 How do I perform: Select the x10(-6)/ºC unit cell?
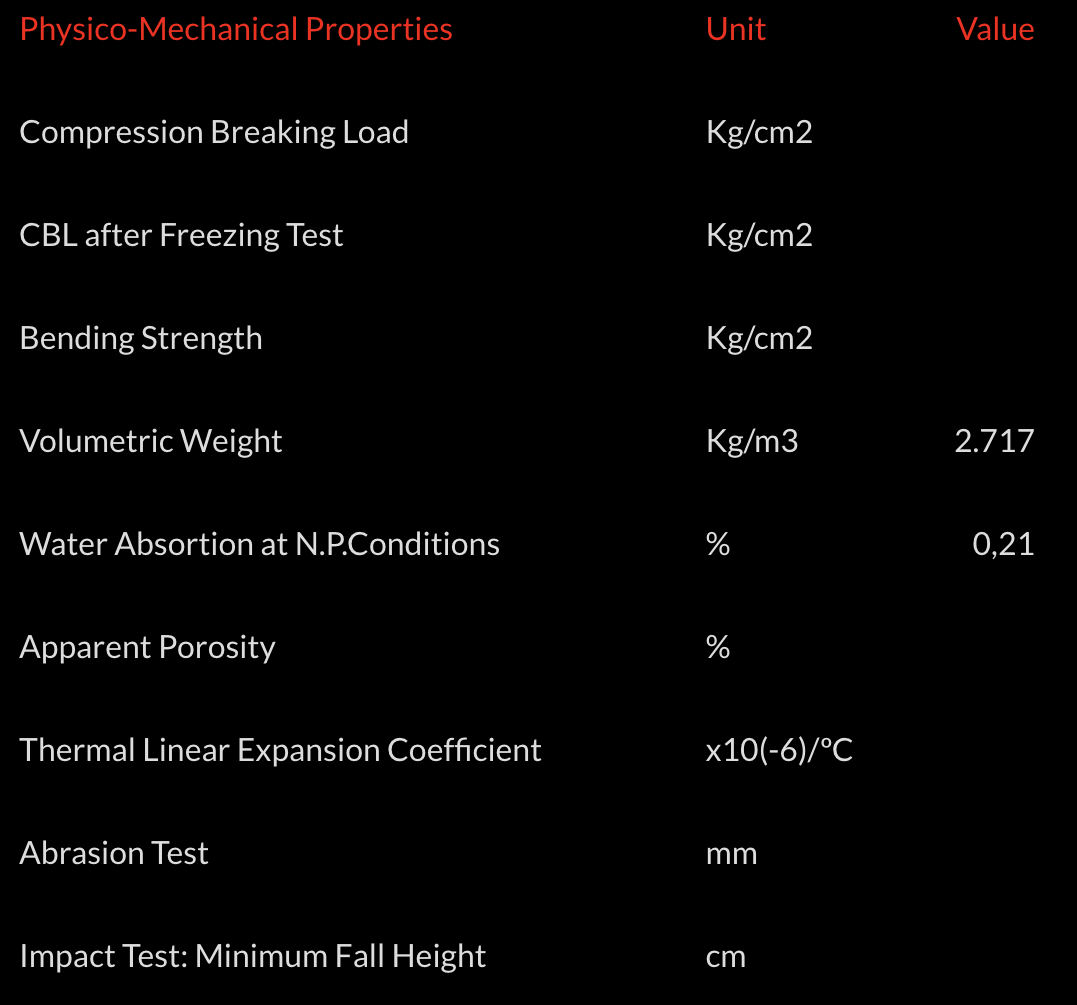click(x=779, y=750)
